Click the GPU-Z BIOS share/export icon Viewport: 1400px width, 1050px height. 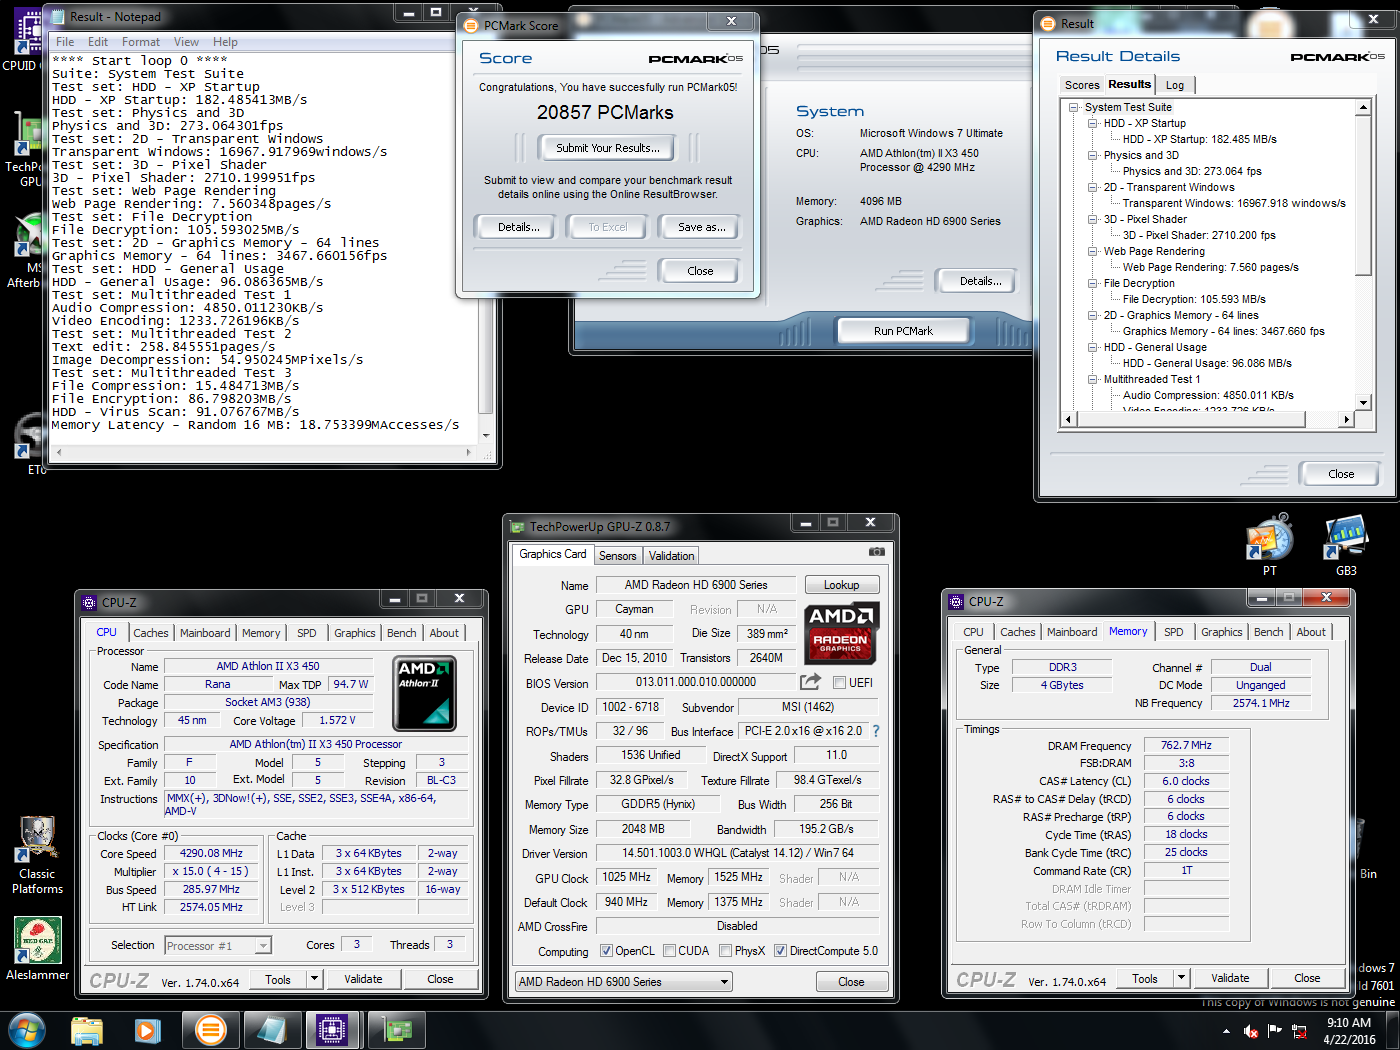[810, 682]
